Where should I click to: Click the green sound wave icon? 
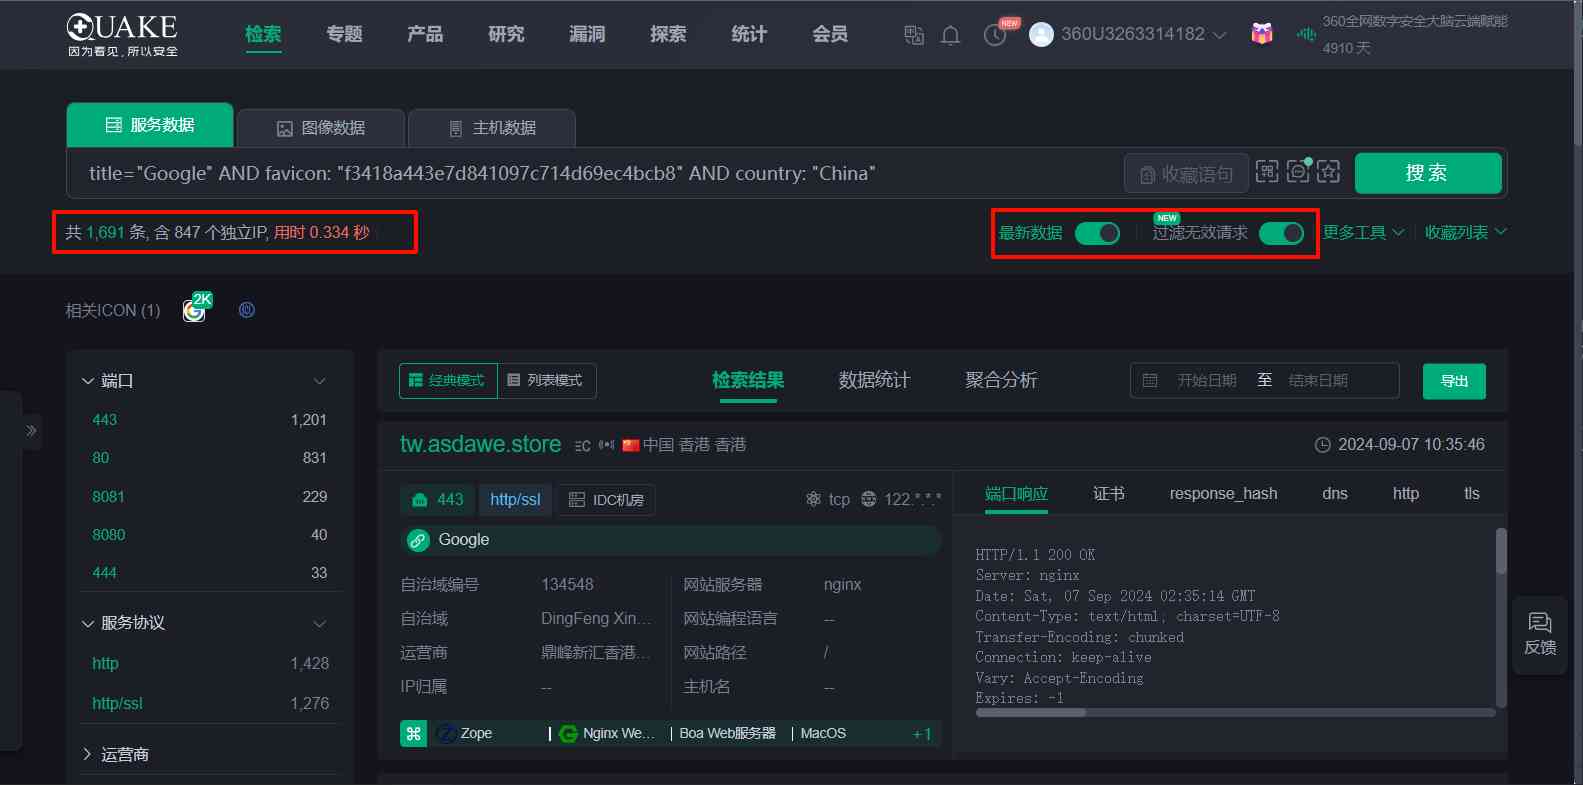(1306, 35)
